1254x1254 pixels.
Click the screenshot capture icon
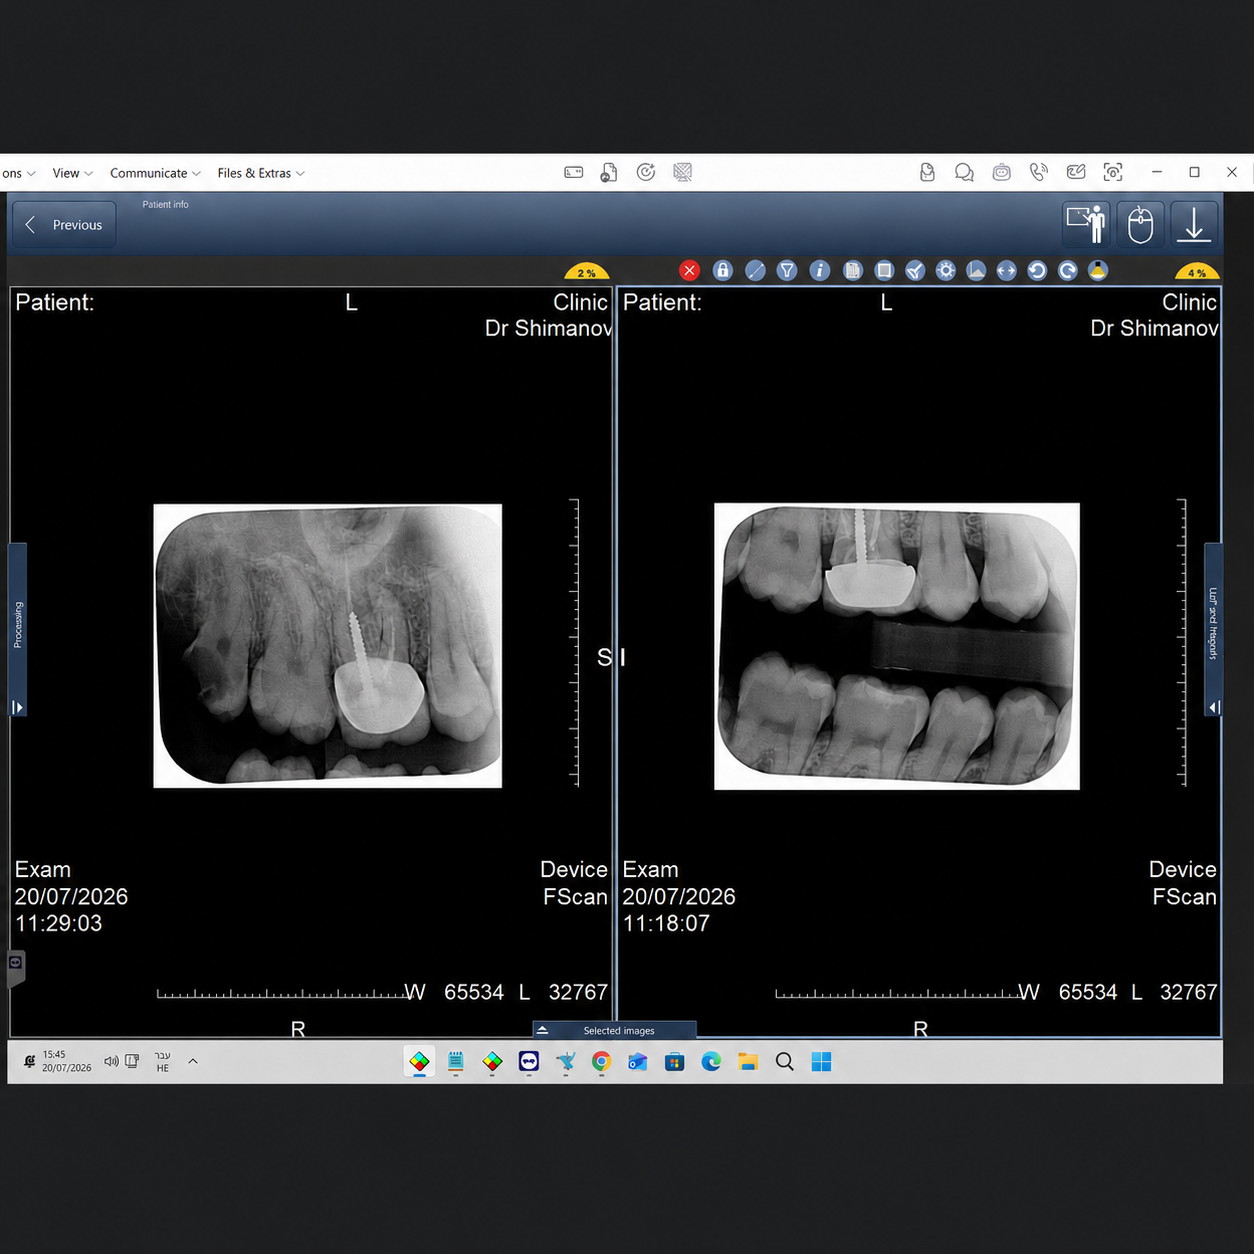pos(1113,173)
